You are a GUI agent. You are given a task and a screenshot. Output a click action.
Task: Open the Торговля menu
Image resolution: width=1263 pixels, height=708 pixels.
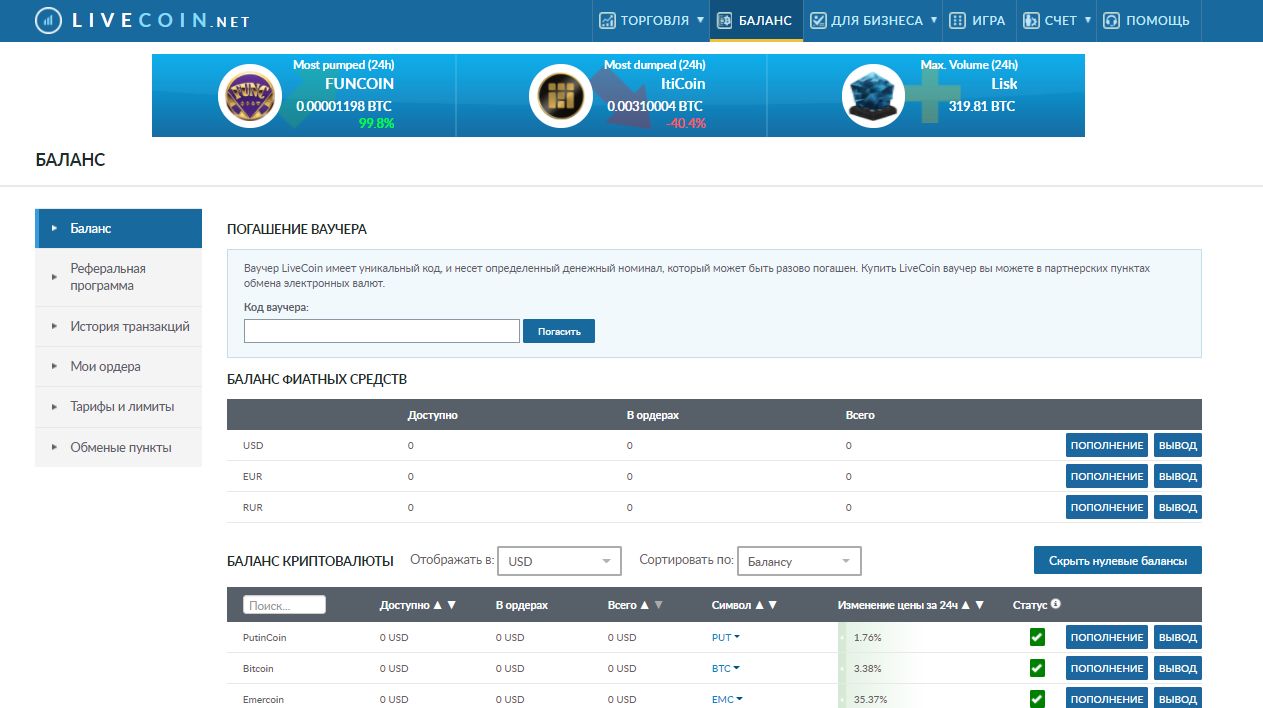652,20
